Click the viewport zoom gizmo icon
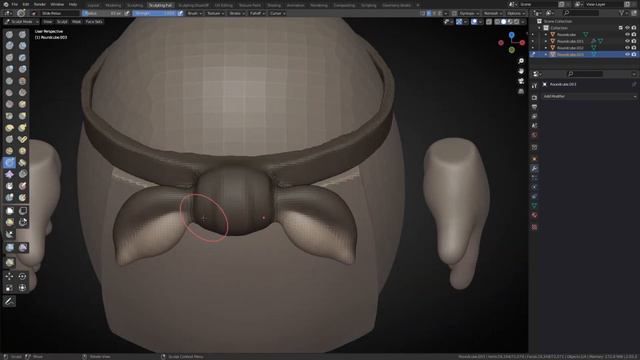This screenshot has height=360, width=640. (521, 61)
